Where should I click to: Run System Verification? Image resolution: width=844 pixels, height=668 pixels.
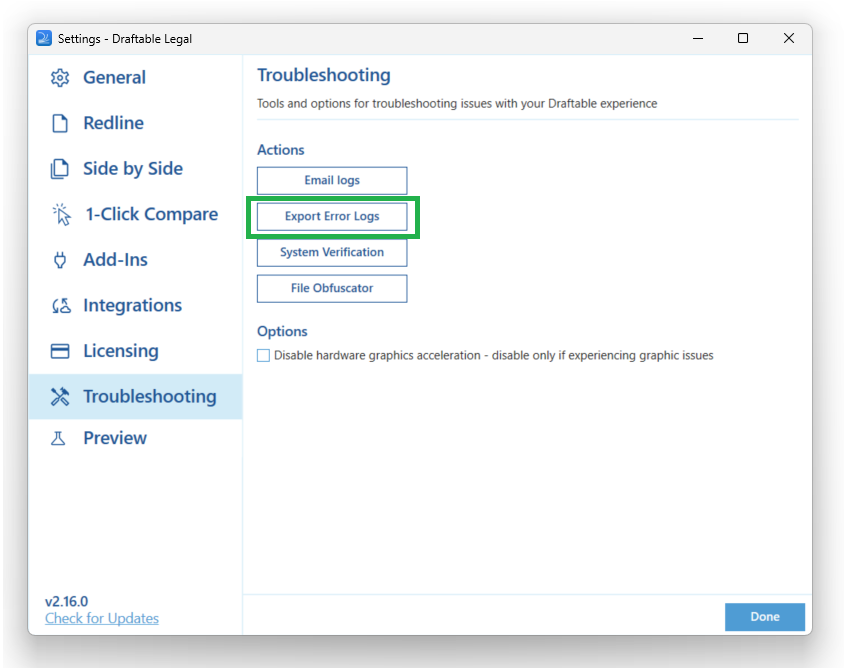332,252
